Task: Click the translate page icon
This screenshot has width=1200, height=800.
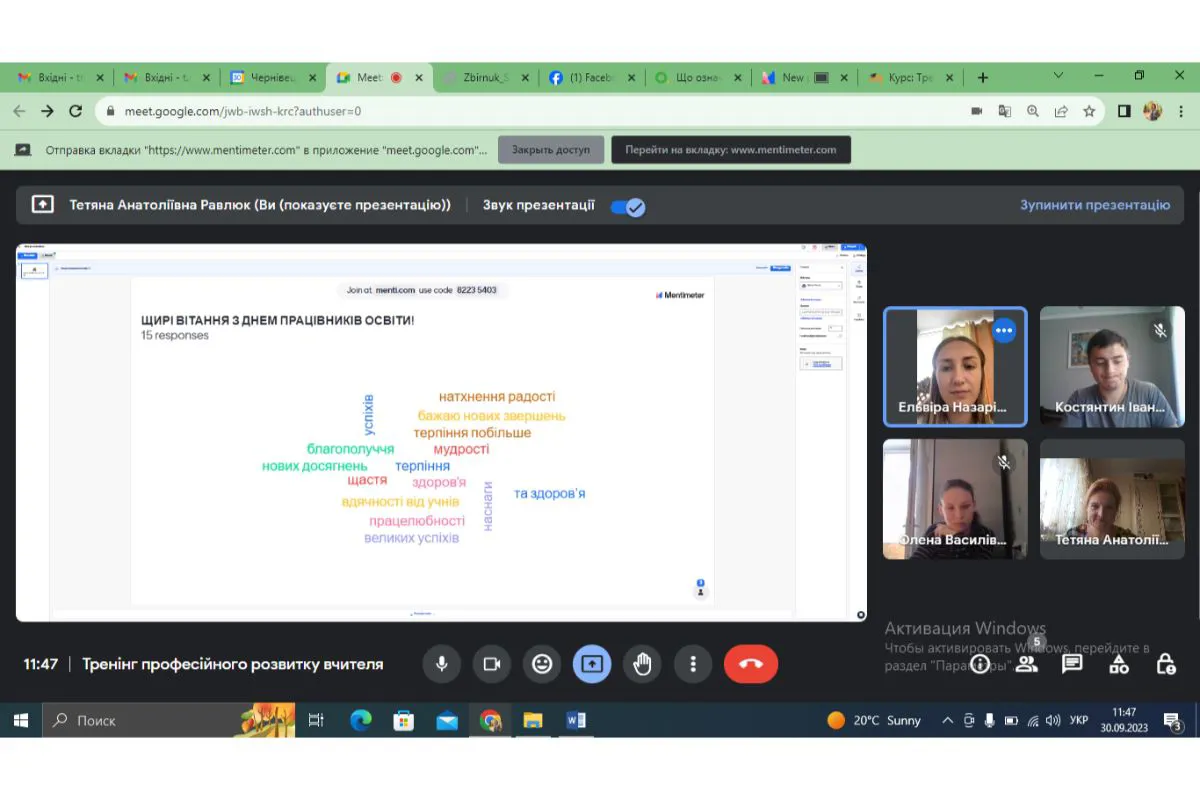Action: 1005,111
